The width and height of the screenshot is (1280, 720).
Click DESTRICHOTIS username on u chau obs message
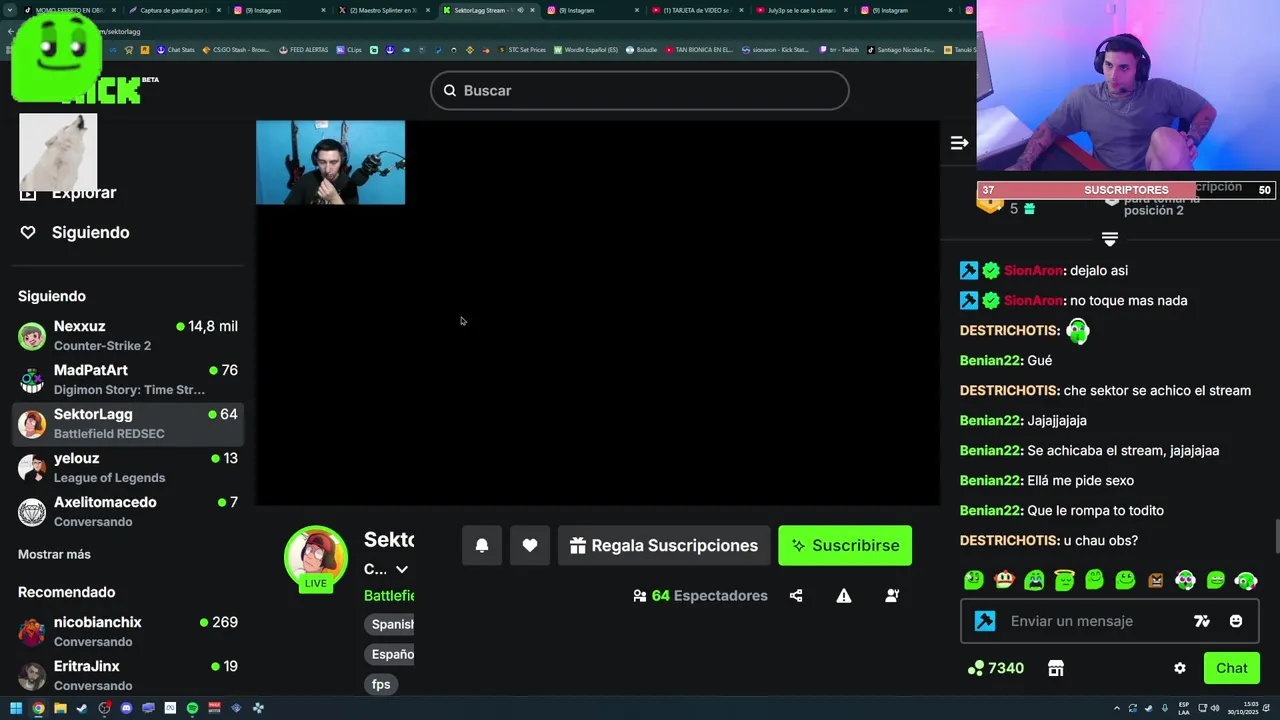click(x=1009, y=541)
